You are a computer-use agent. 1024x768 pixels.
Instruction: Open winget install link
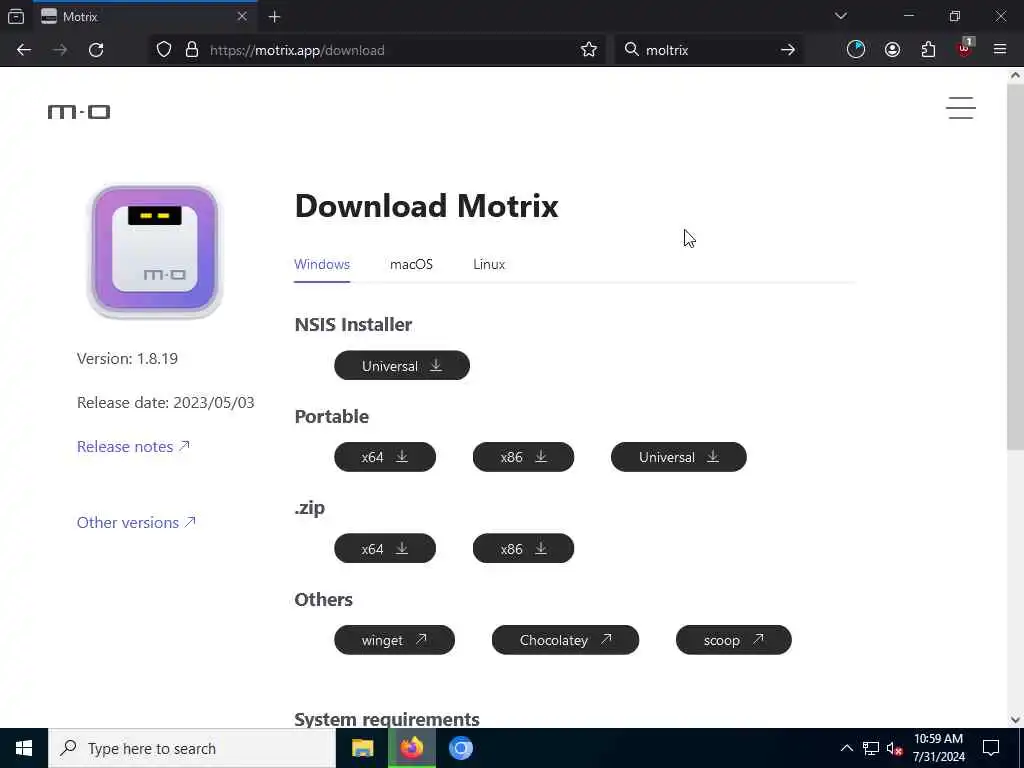coord(394,640)
